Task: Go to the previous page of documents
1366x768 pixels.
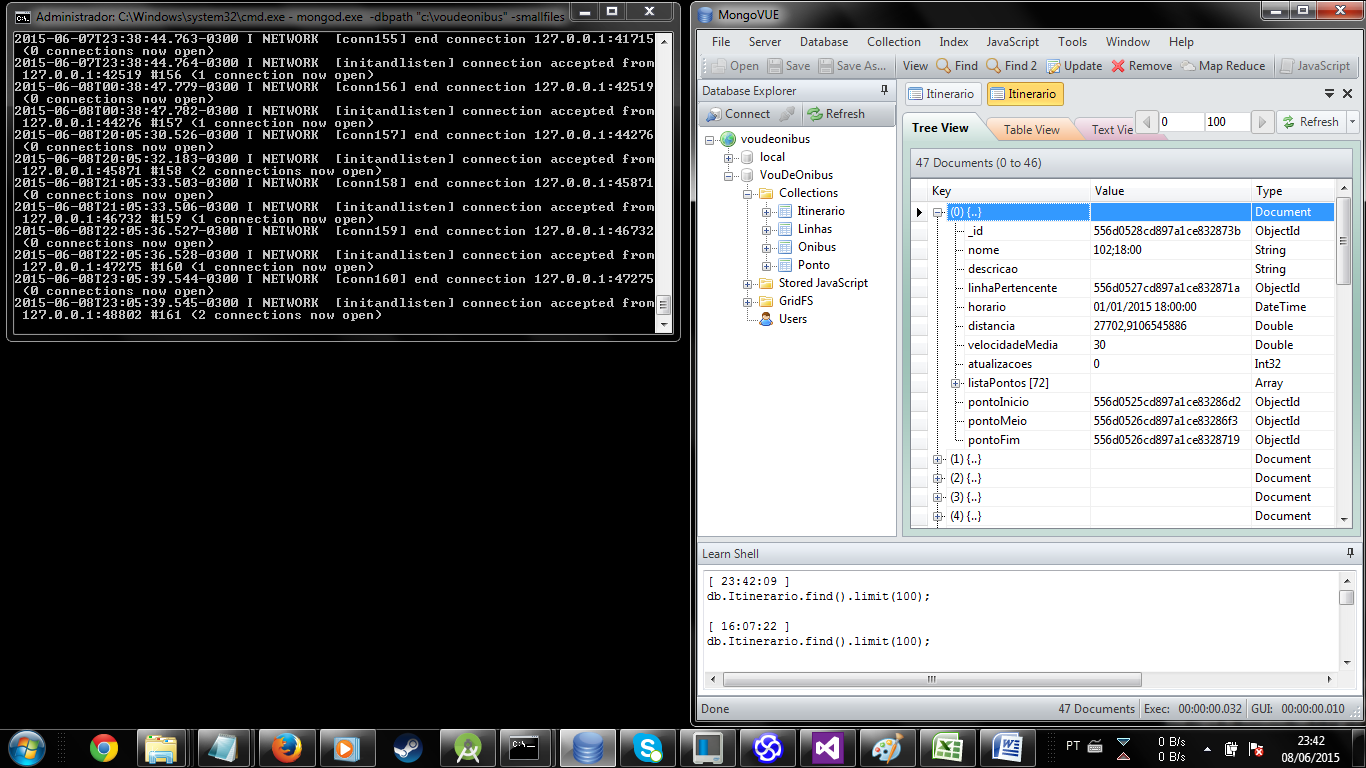Action: (x=1147, y=122)
